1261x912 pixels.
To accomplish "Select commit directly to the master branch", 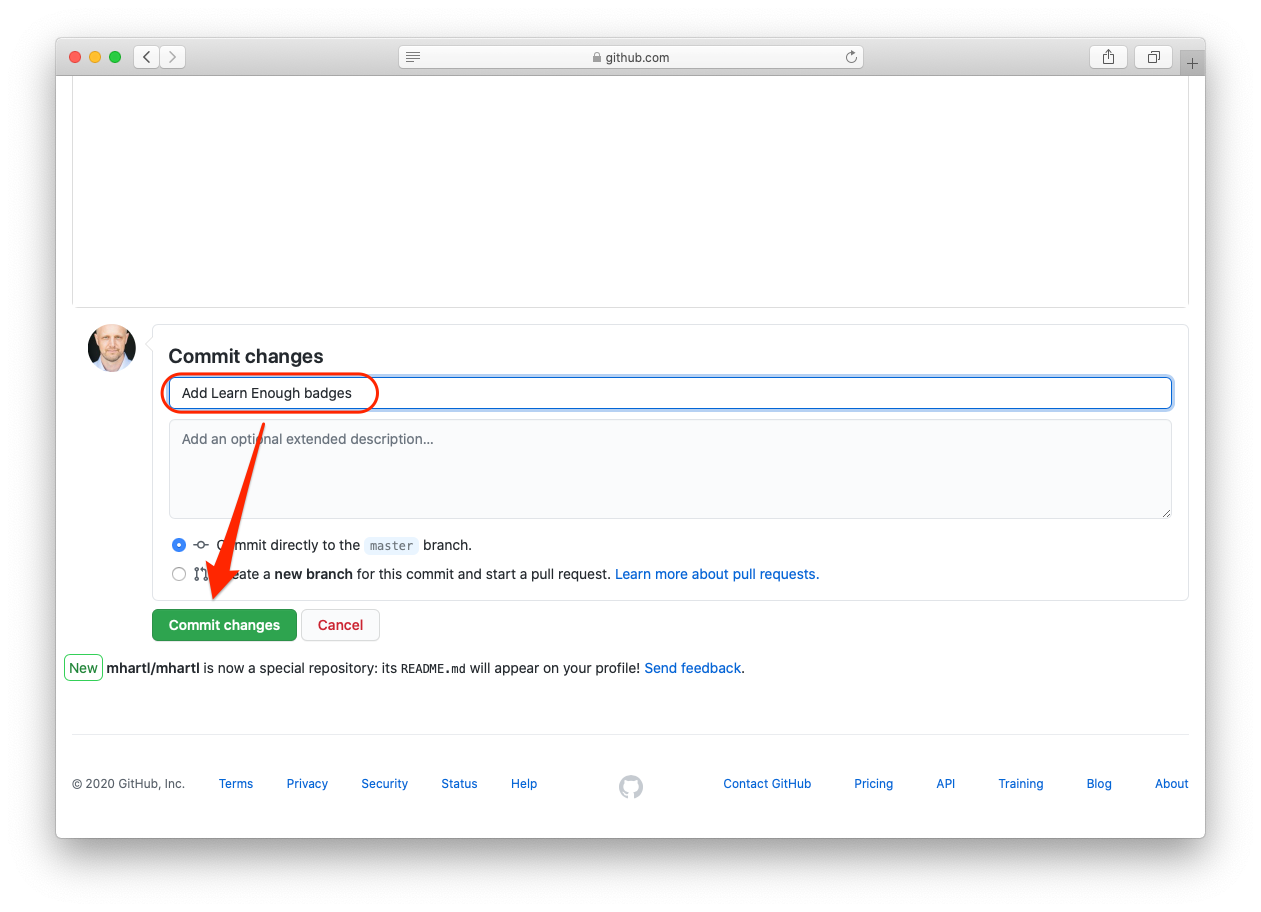I will point(178,545).
